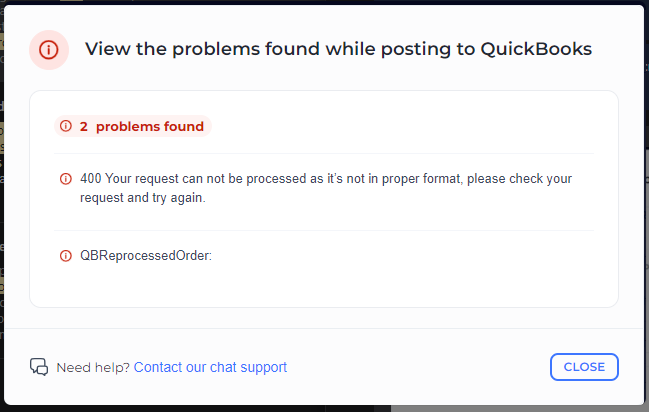Open the Contact our chat support link
Viewport: 649px width, 412px height.
(210, 367)
